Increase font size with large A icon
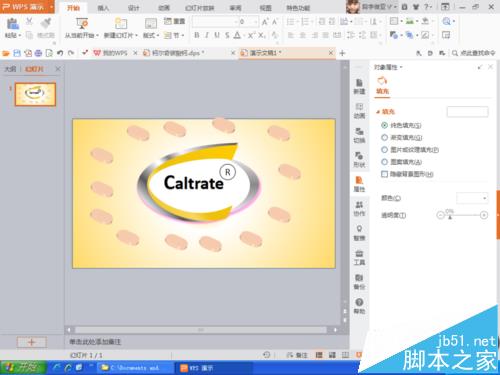Viewport: 500px width, 375px height. coord(265,22)
